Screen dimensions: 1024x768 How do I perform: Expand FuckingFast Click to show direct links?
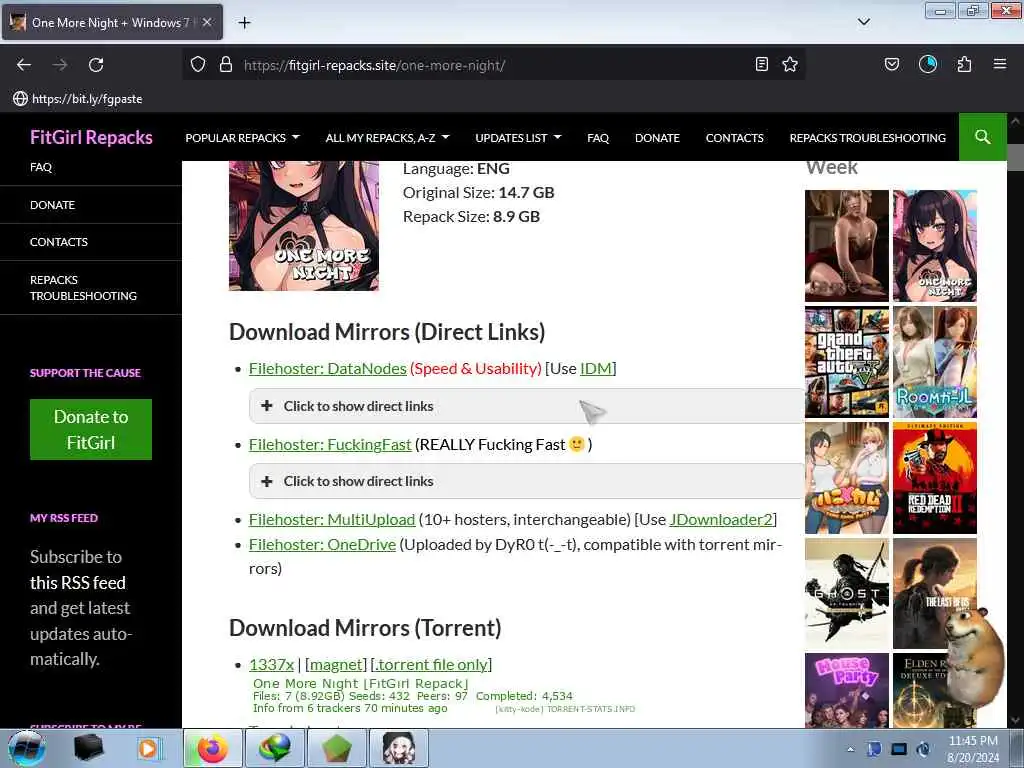point(526,481)
